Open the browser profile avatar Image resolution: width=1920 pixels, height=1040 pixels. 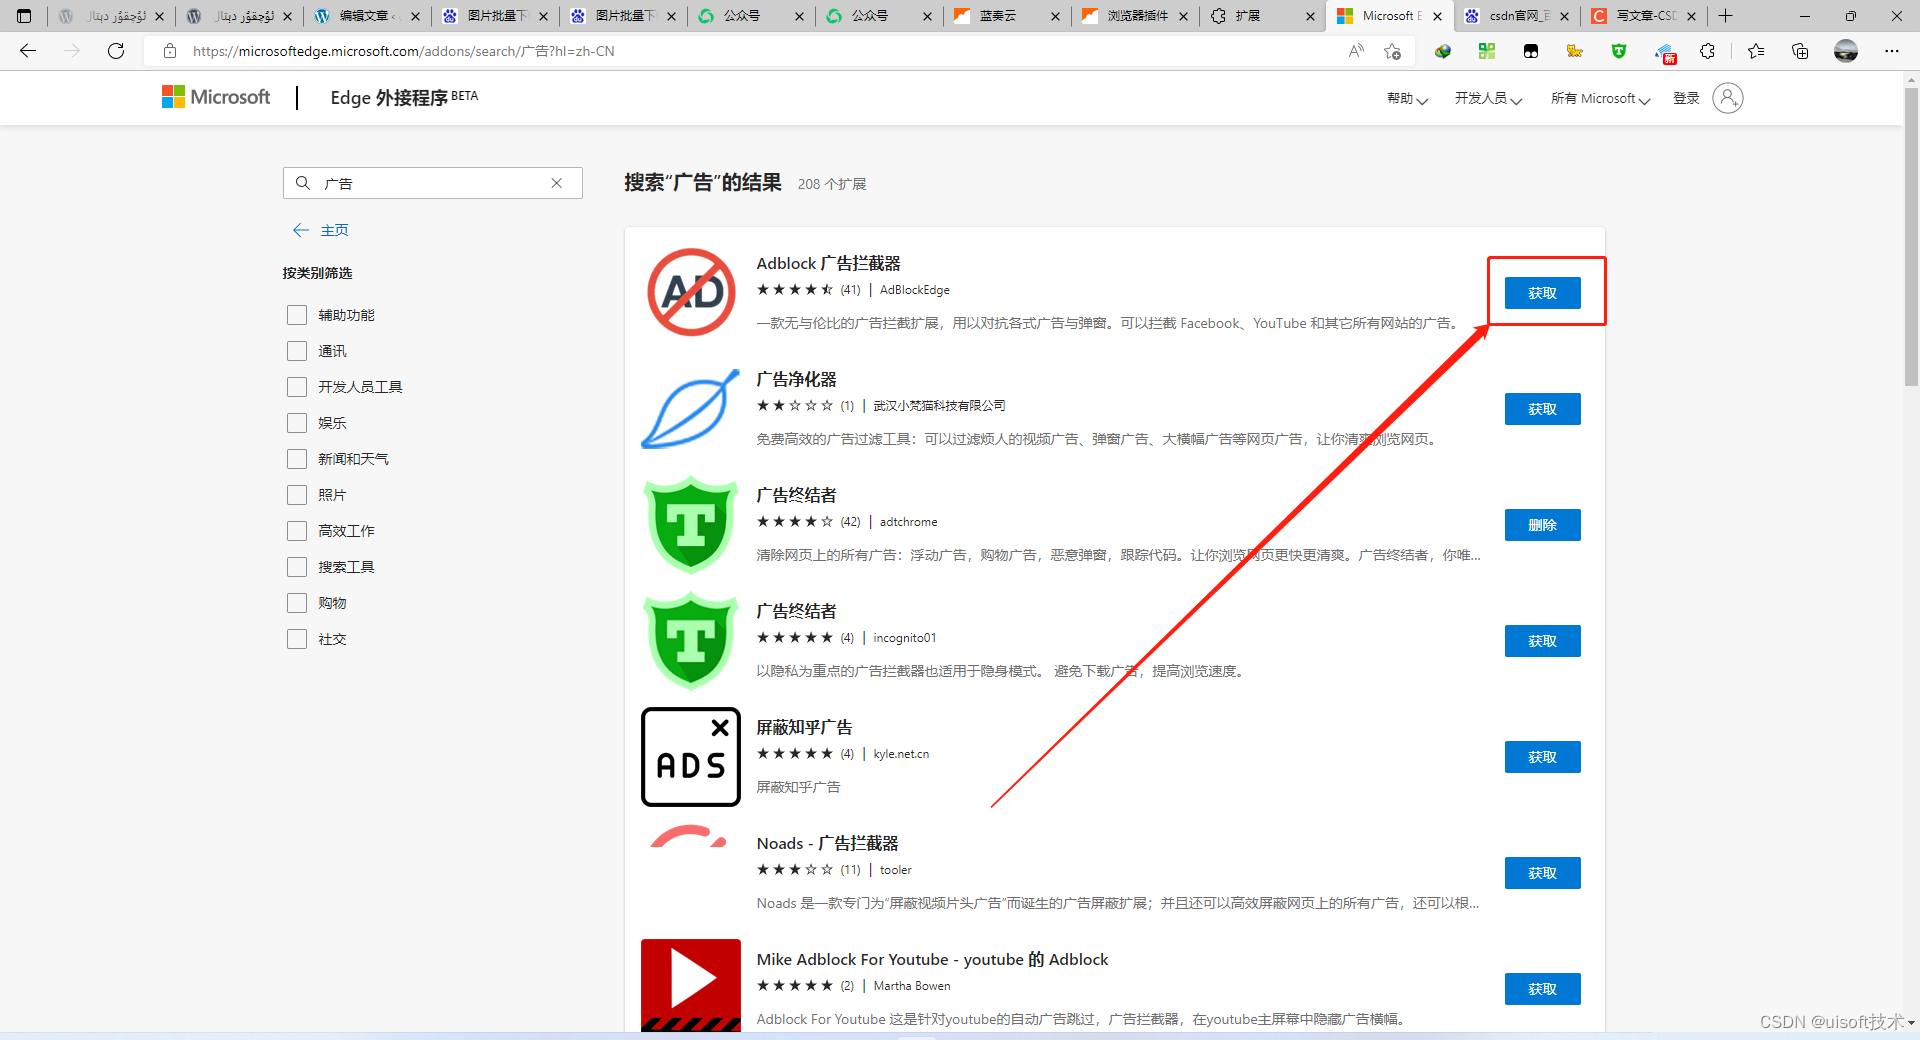click(1846, 51)
